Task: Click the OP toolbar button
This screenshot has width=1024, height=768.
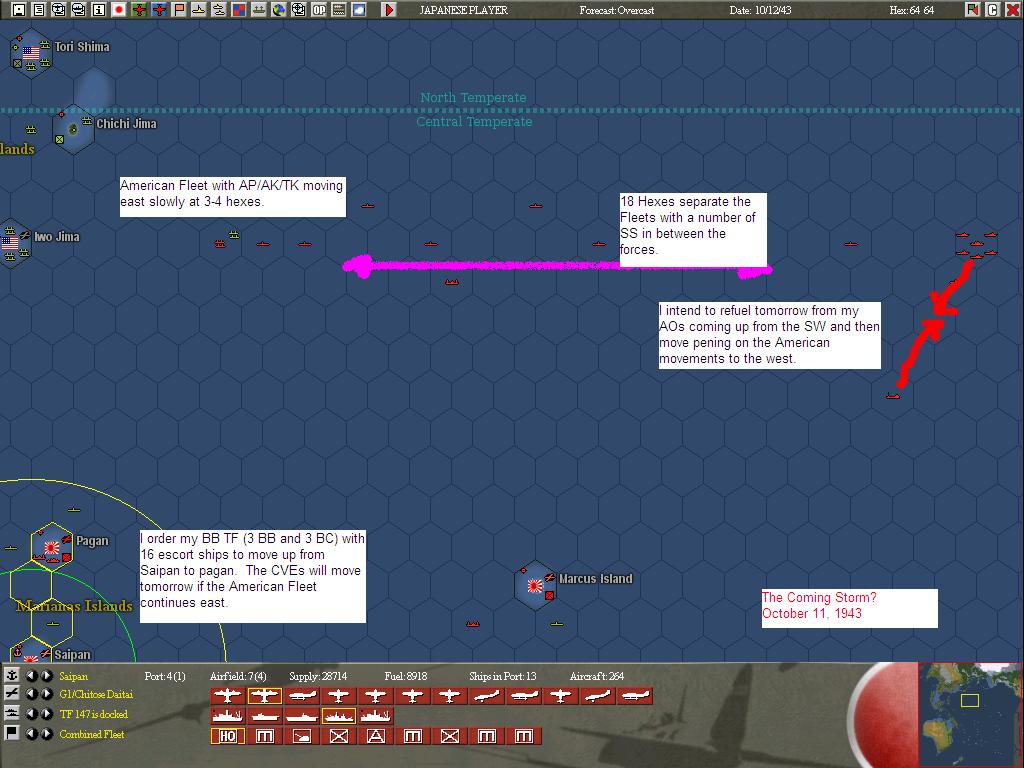Action: click(319, 10)
